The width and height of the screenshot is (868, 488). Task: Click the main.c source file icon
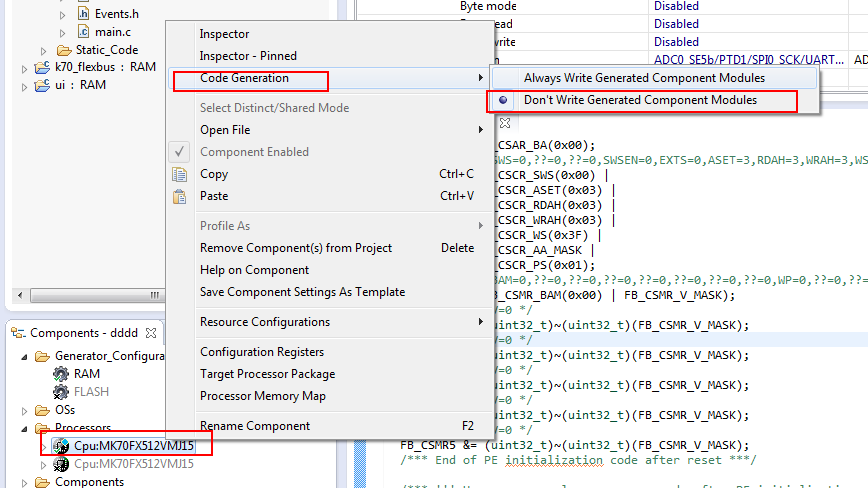83,32
